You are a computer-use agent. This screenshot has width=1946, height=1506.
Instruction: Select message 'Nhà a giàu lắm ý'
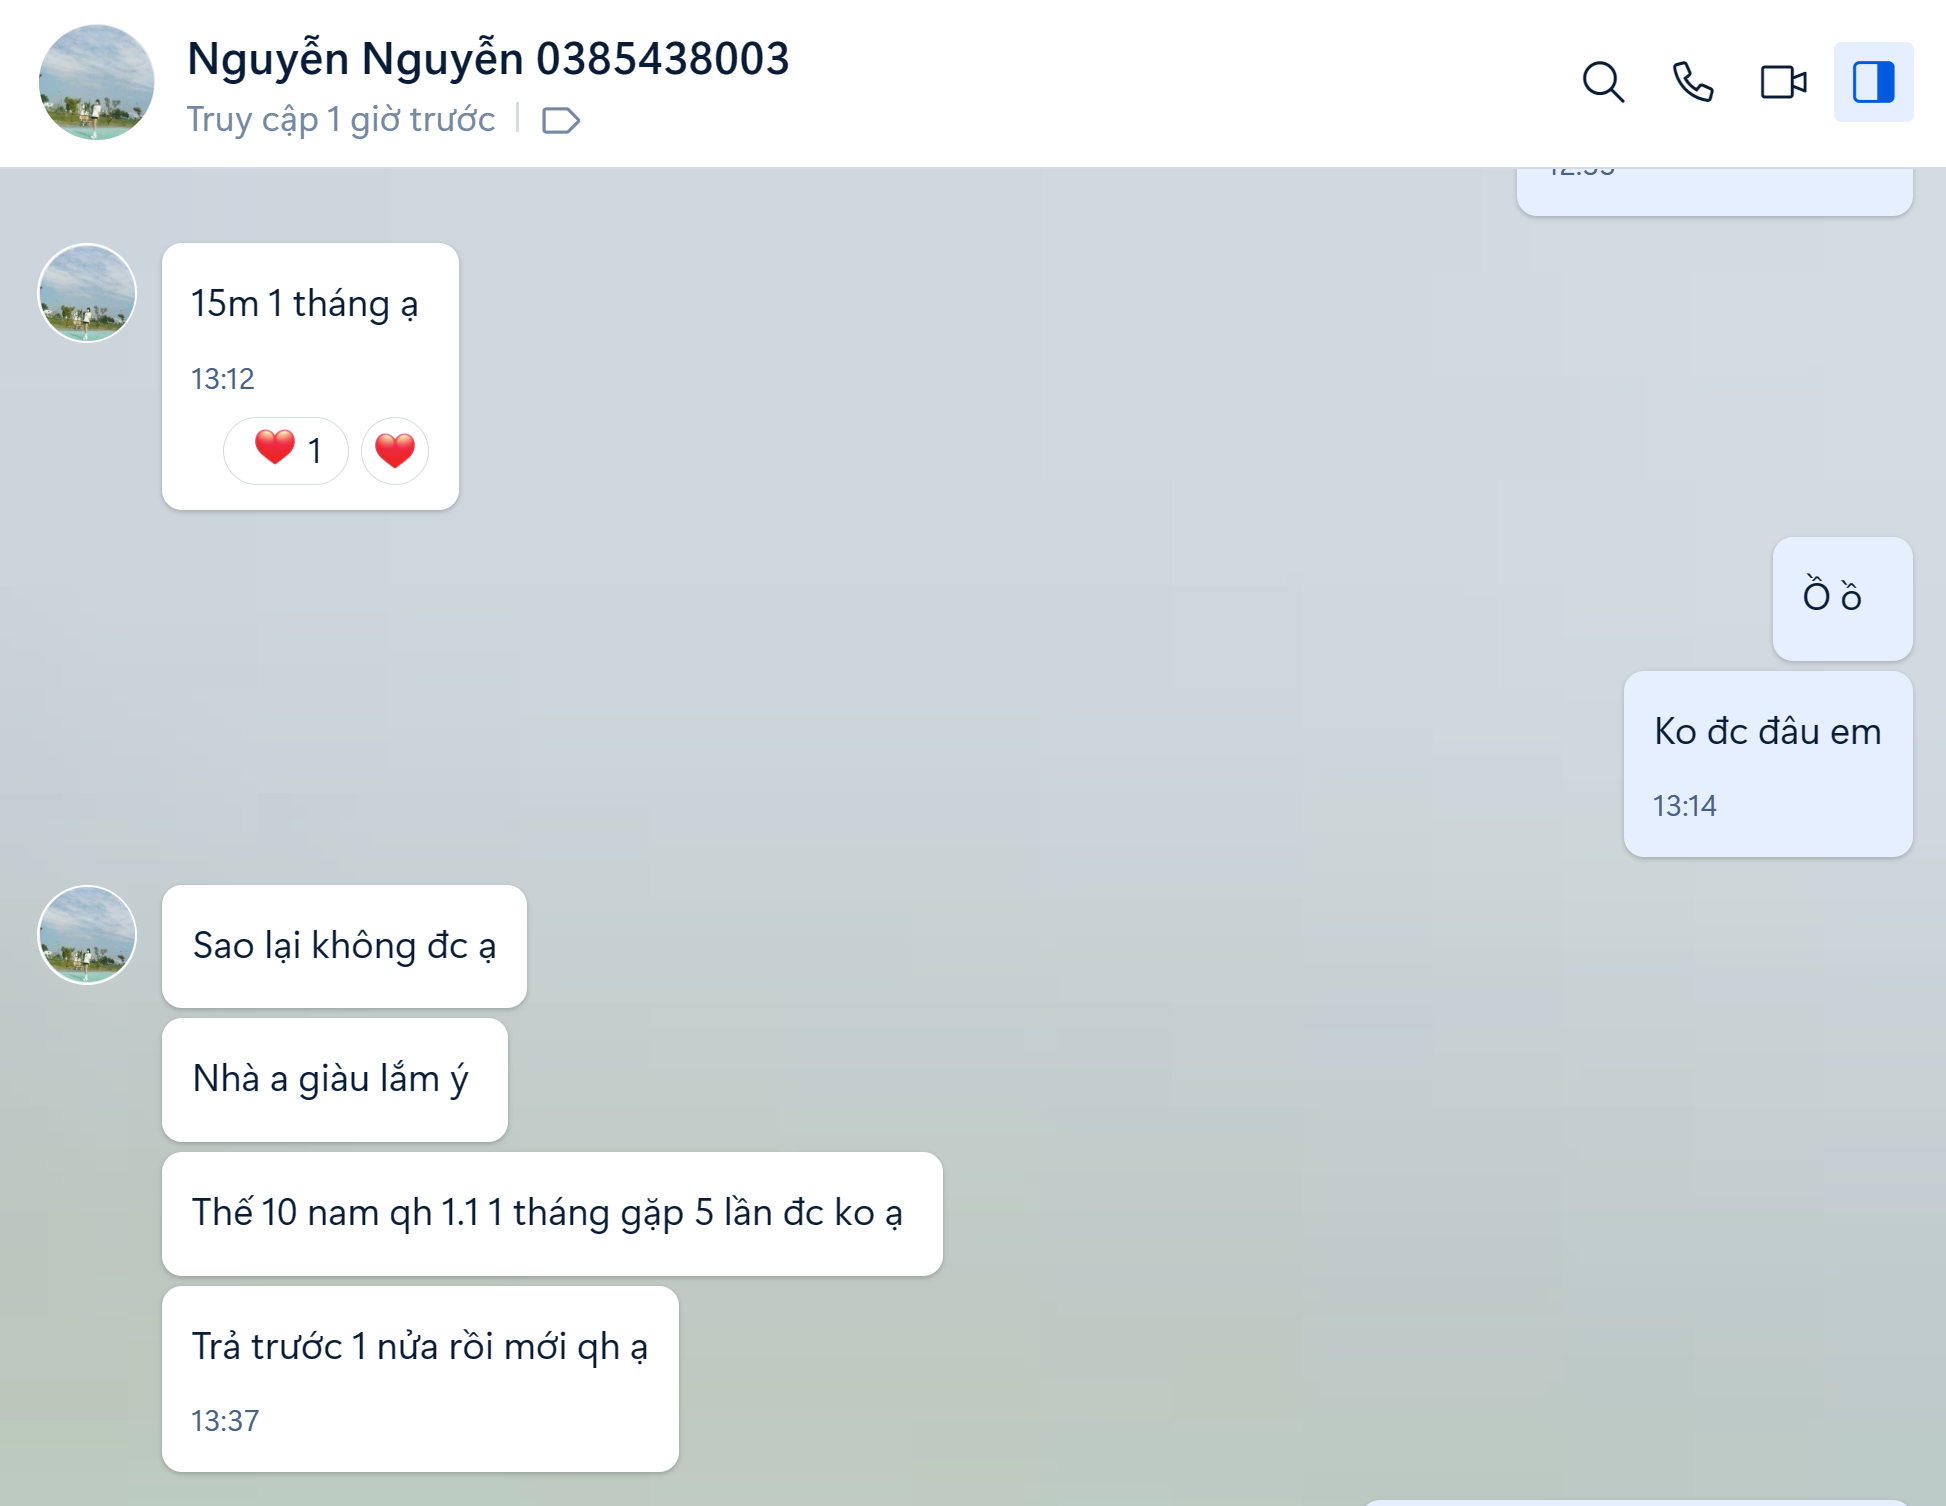click(331, 1079)
